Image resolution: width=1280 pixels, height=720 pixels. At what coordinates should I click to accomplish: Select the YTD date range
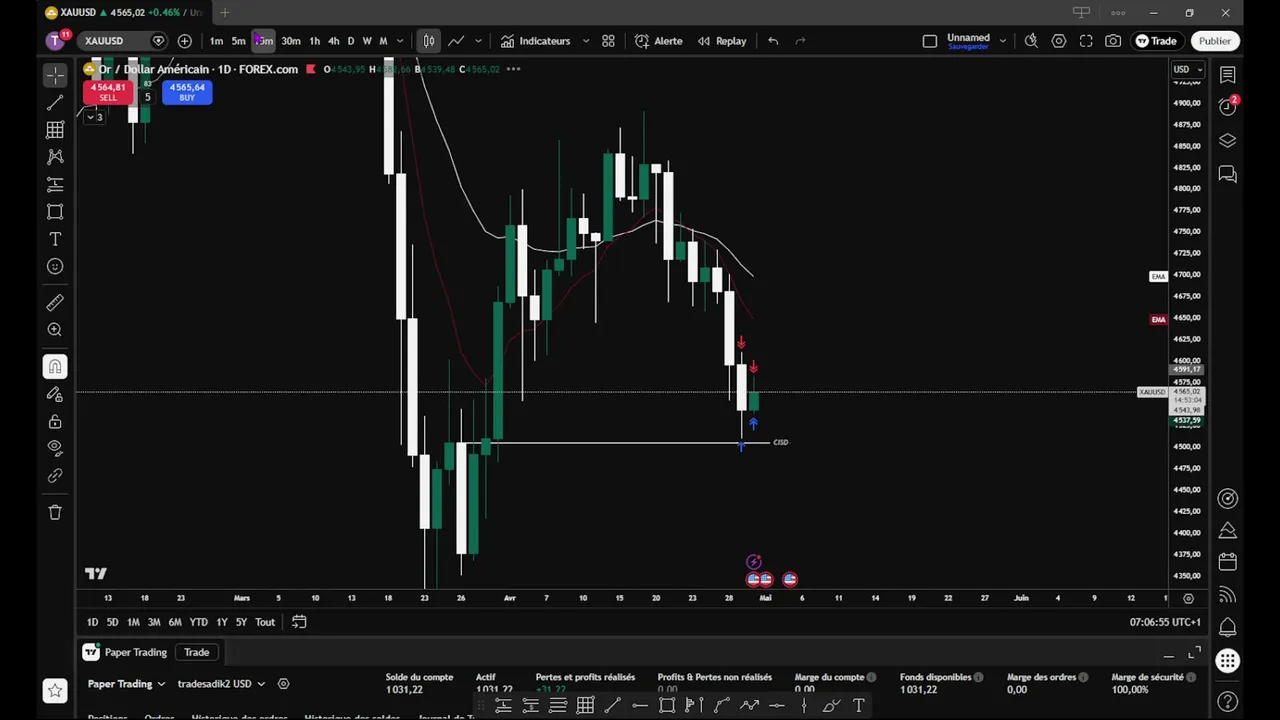coord(199,622)
